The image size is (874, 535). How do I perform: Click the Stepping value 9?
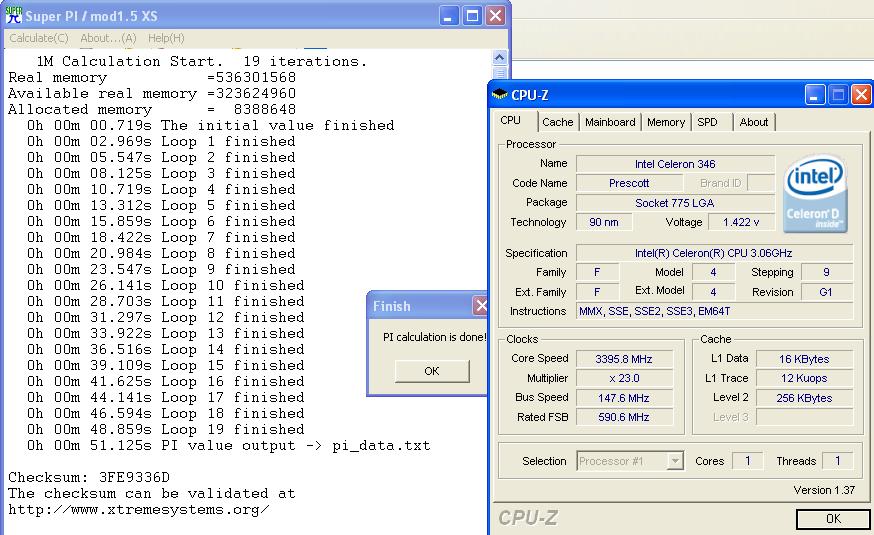coord(827,272)
